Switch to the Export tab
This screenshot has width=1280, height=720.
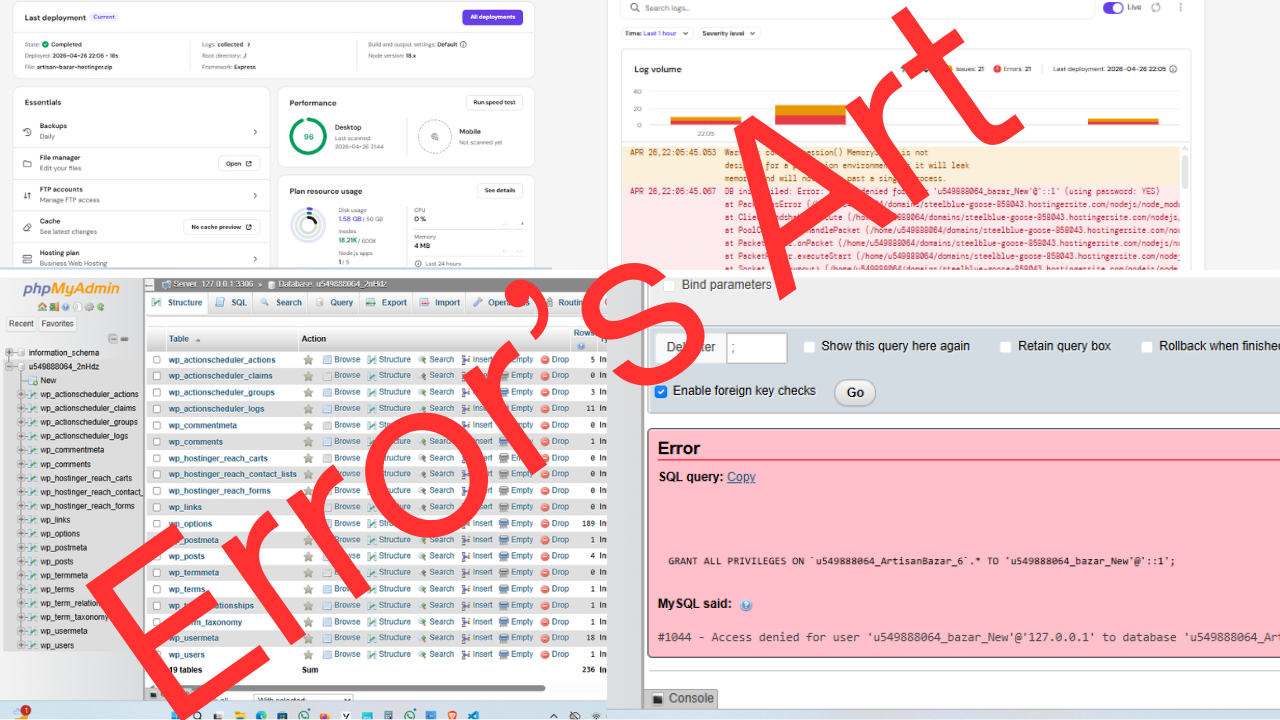[x=388, y=302]
